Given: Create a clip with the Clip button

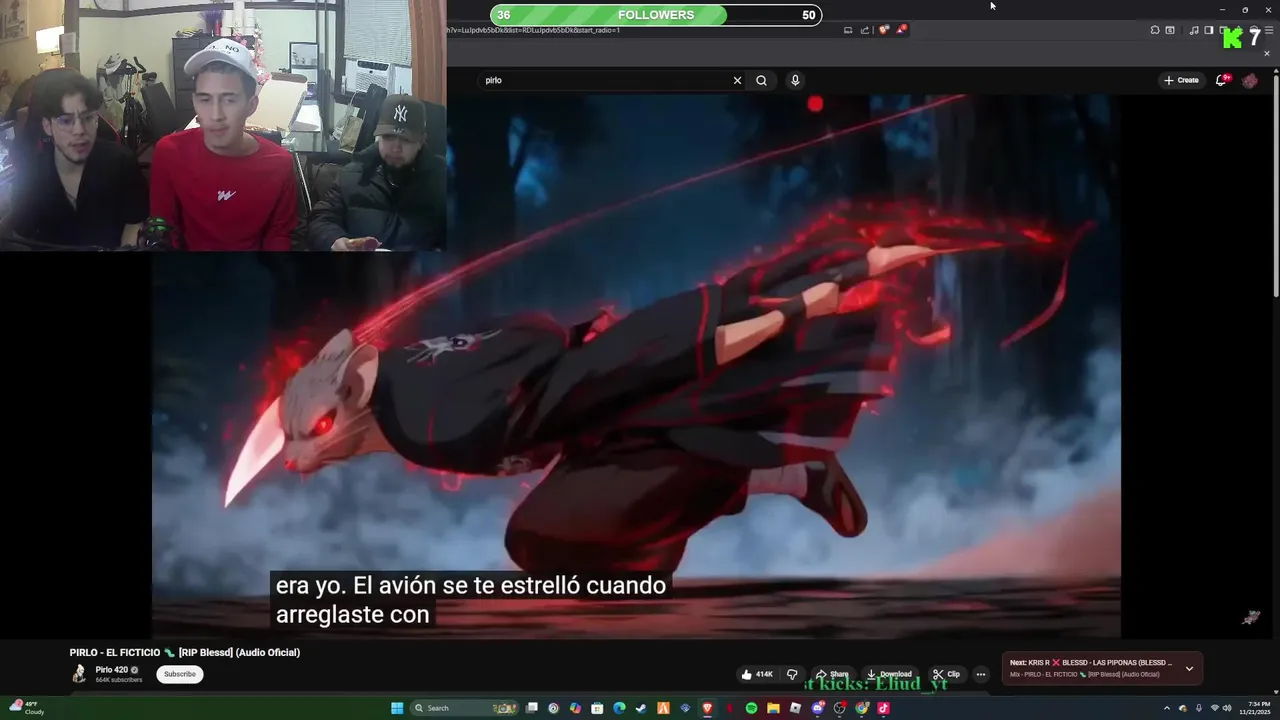Looking at the screenshot, I should (x=946, y=674).
